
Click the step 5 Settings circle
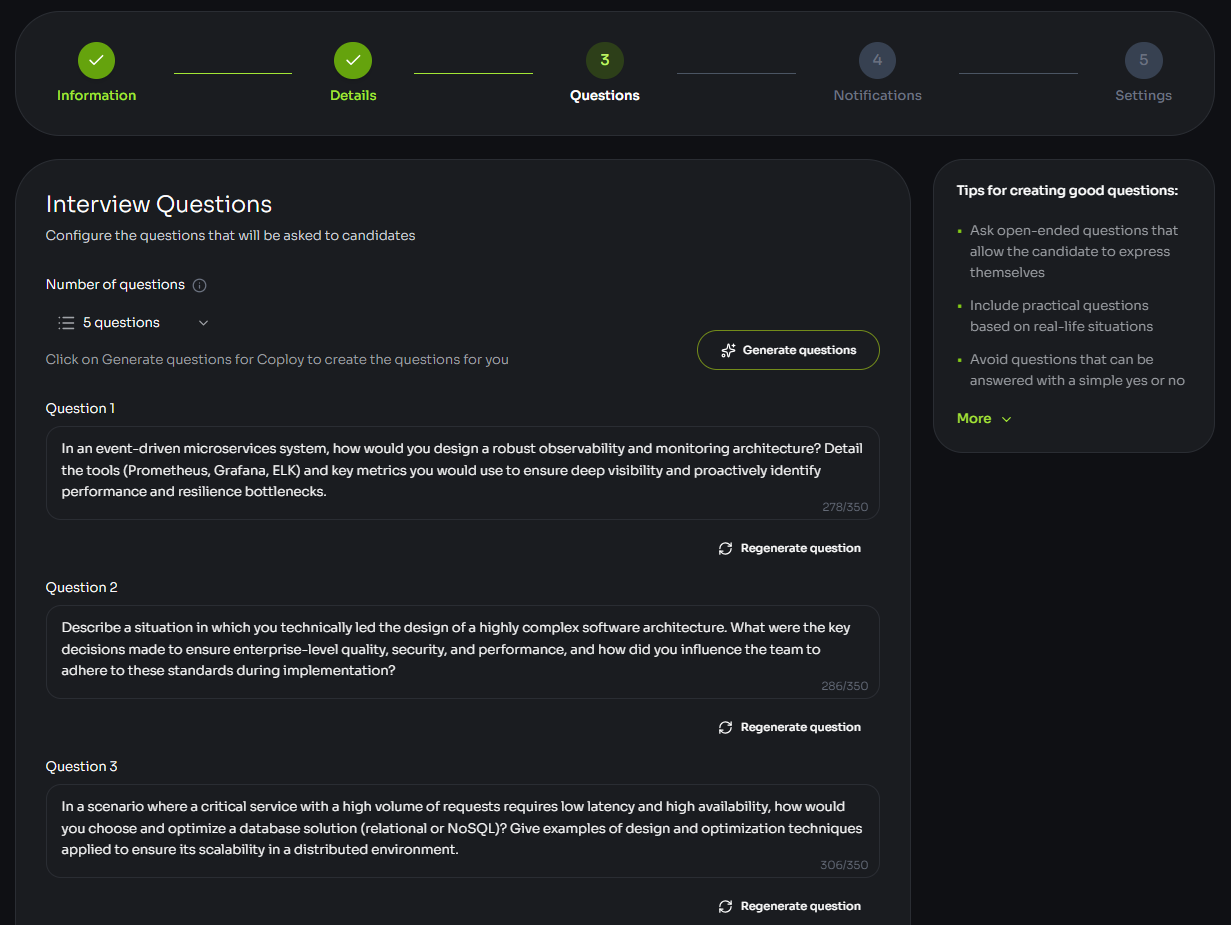(x=1143, y=60)
